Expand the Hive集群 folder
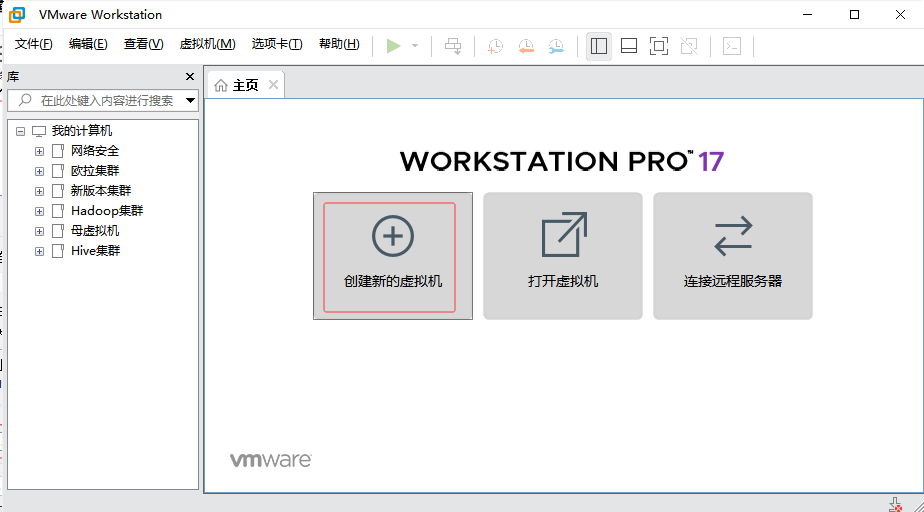 click(x=39, y=252)
